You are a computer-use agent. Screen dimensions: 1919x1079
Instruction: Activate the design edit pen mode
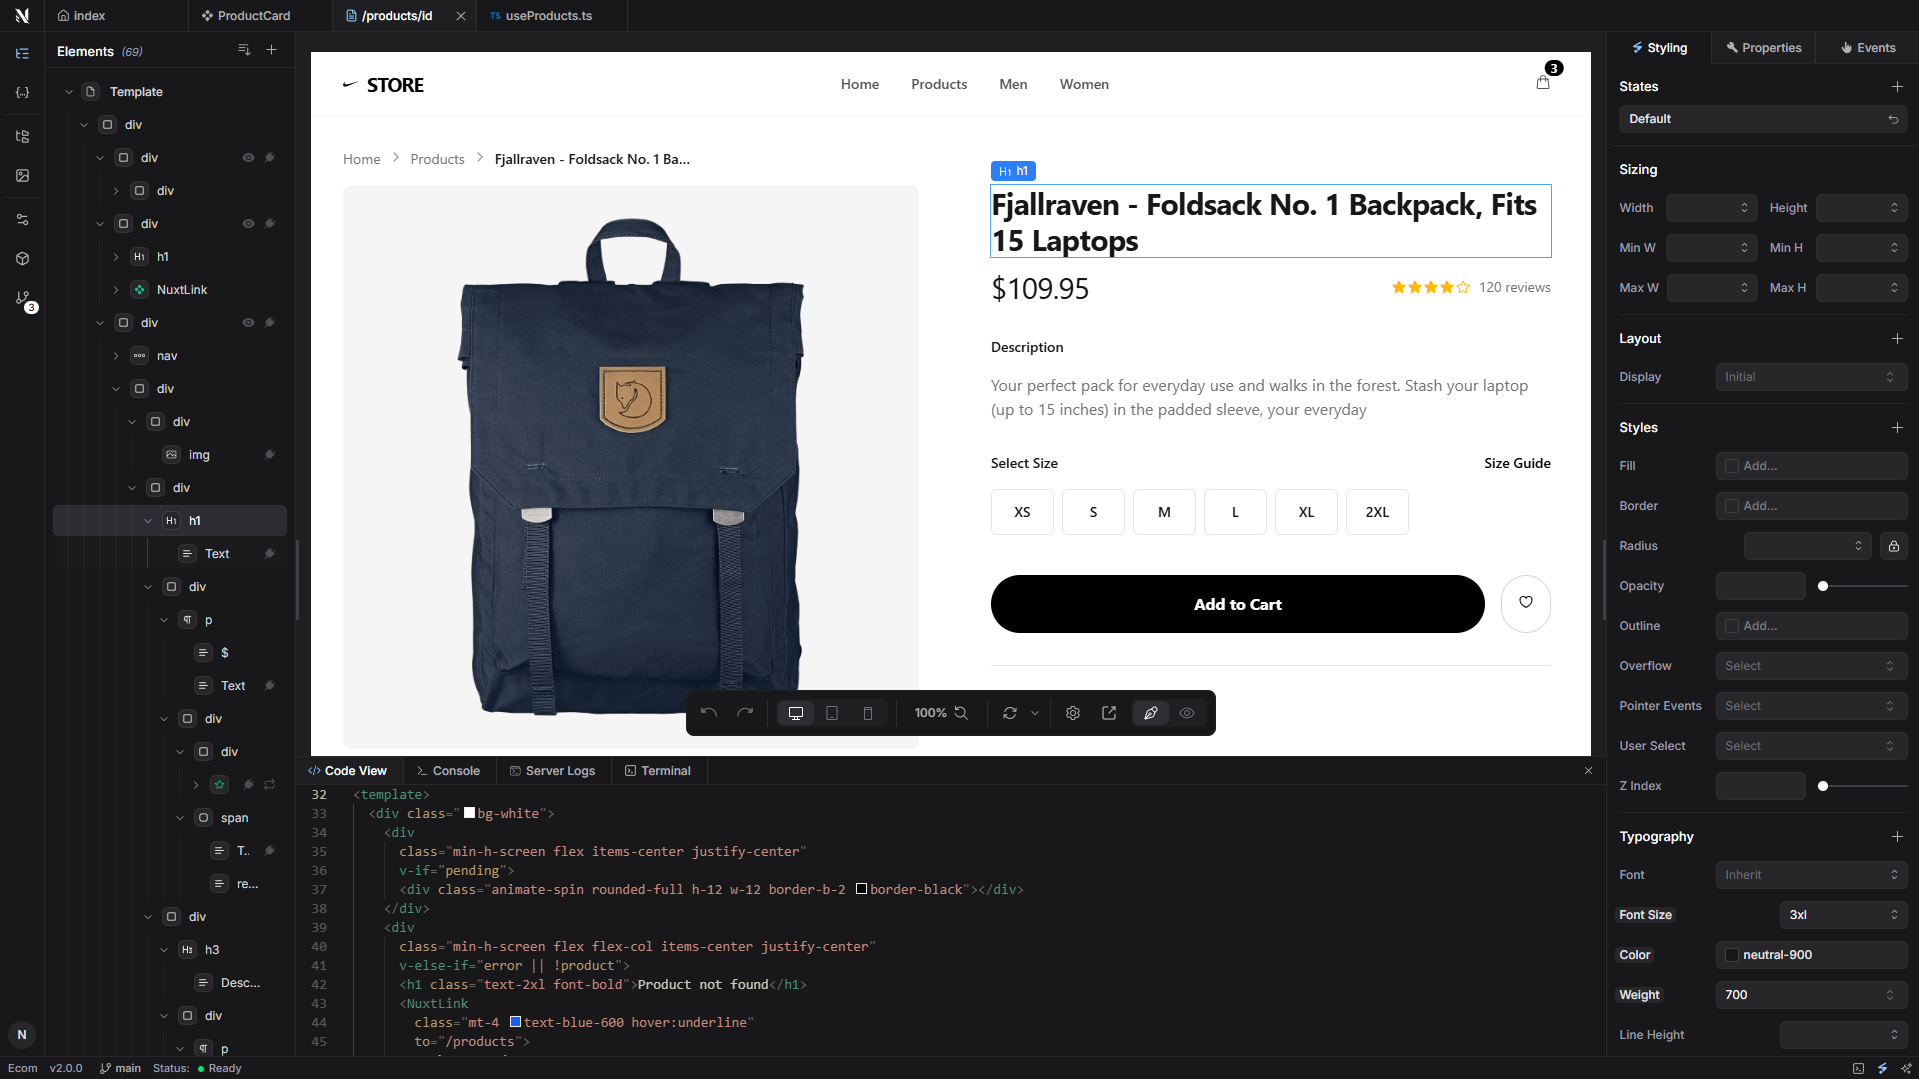1151,713
